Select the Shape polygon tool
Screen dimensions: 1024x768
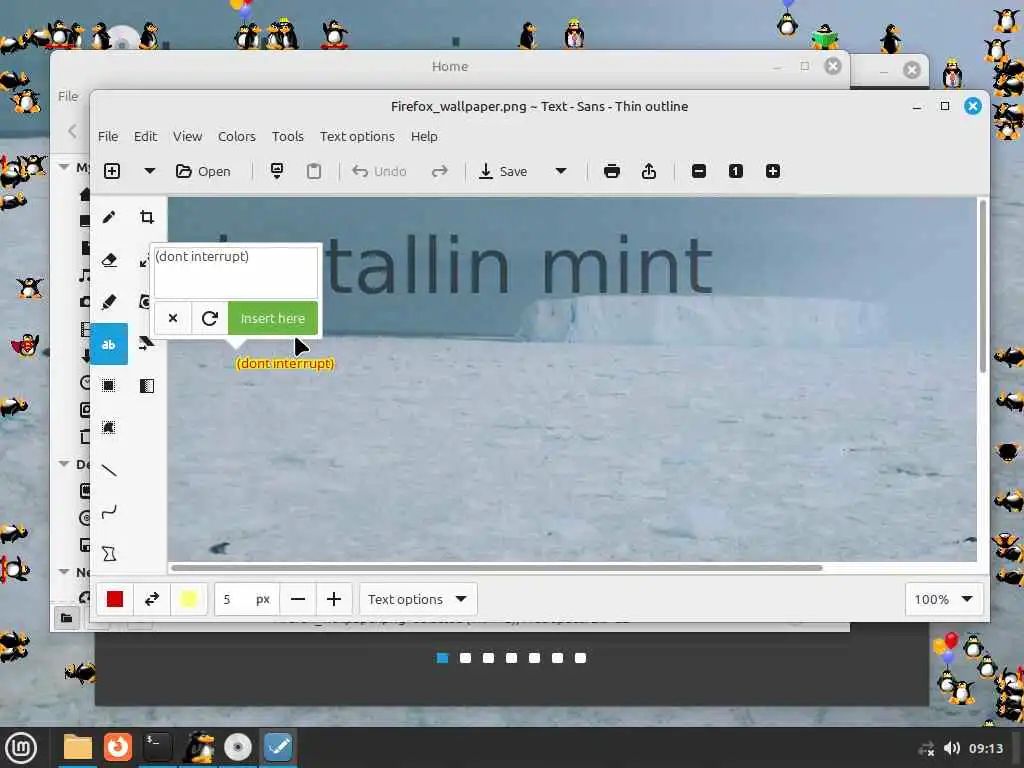coord(109,554)
